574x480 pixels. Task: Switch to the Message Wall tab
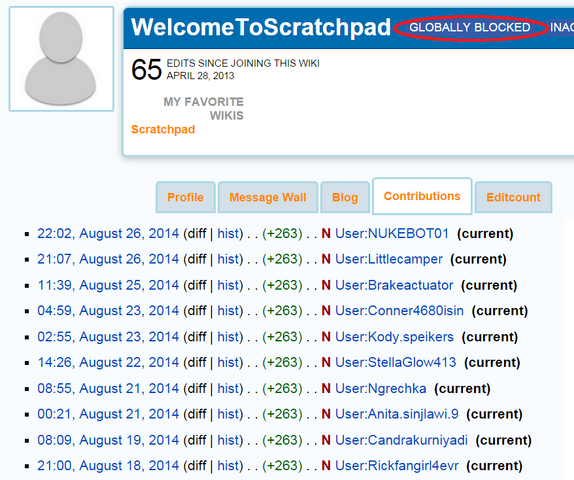[x=268, y=197]
